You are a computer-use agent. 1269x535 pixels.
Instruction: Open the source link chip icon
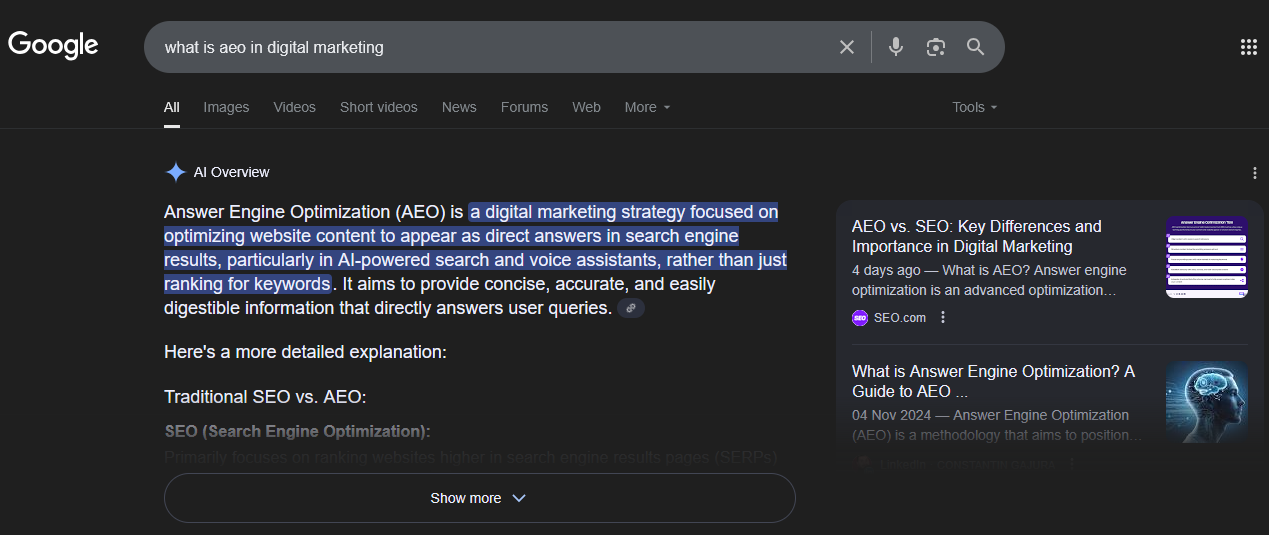(631, 308)
